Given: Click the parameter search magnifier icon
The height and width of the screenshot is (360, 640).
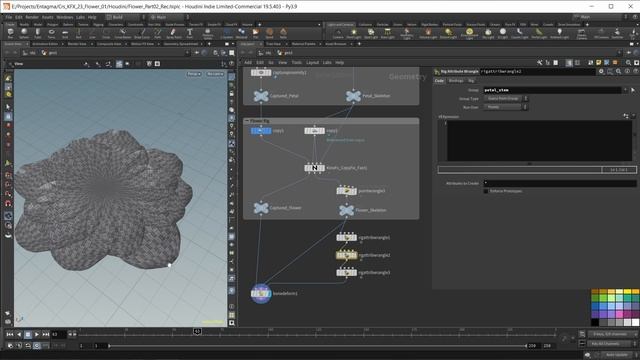Looking at the screenshot, I should coord(619,71).
